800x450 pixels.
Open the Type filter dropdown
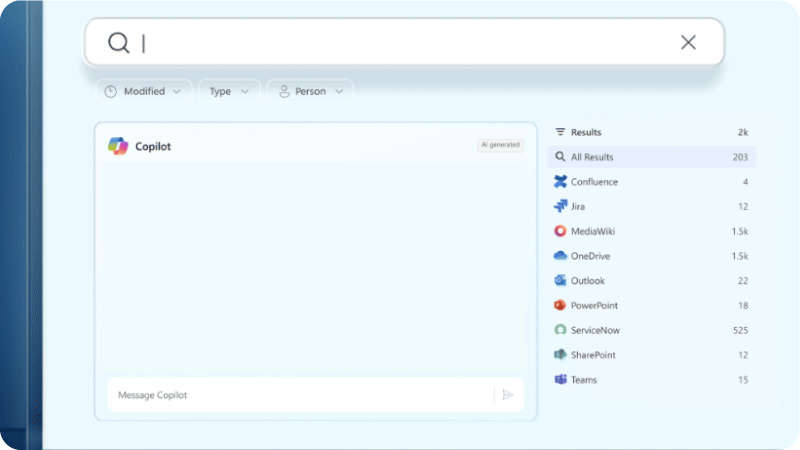[229, 91]
